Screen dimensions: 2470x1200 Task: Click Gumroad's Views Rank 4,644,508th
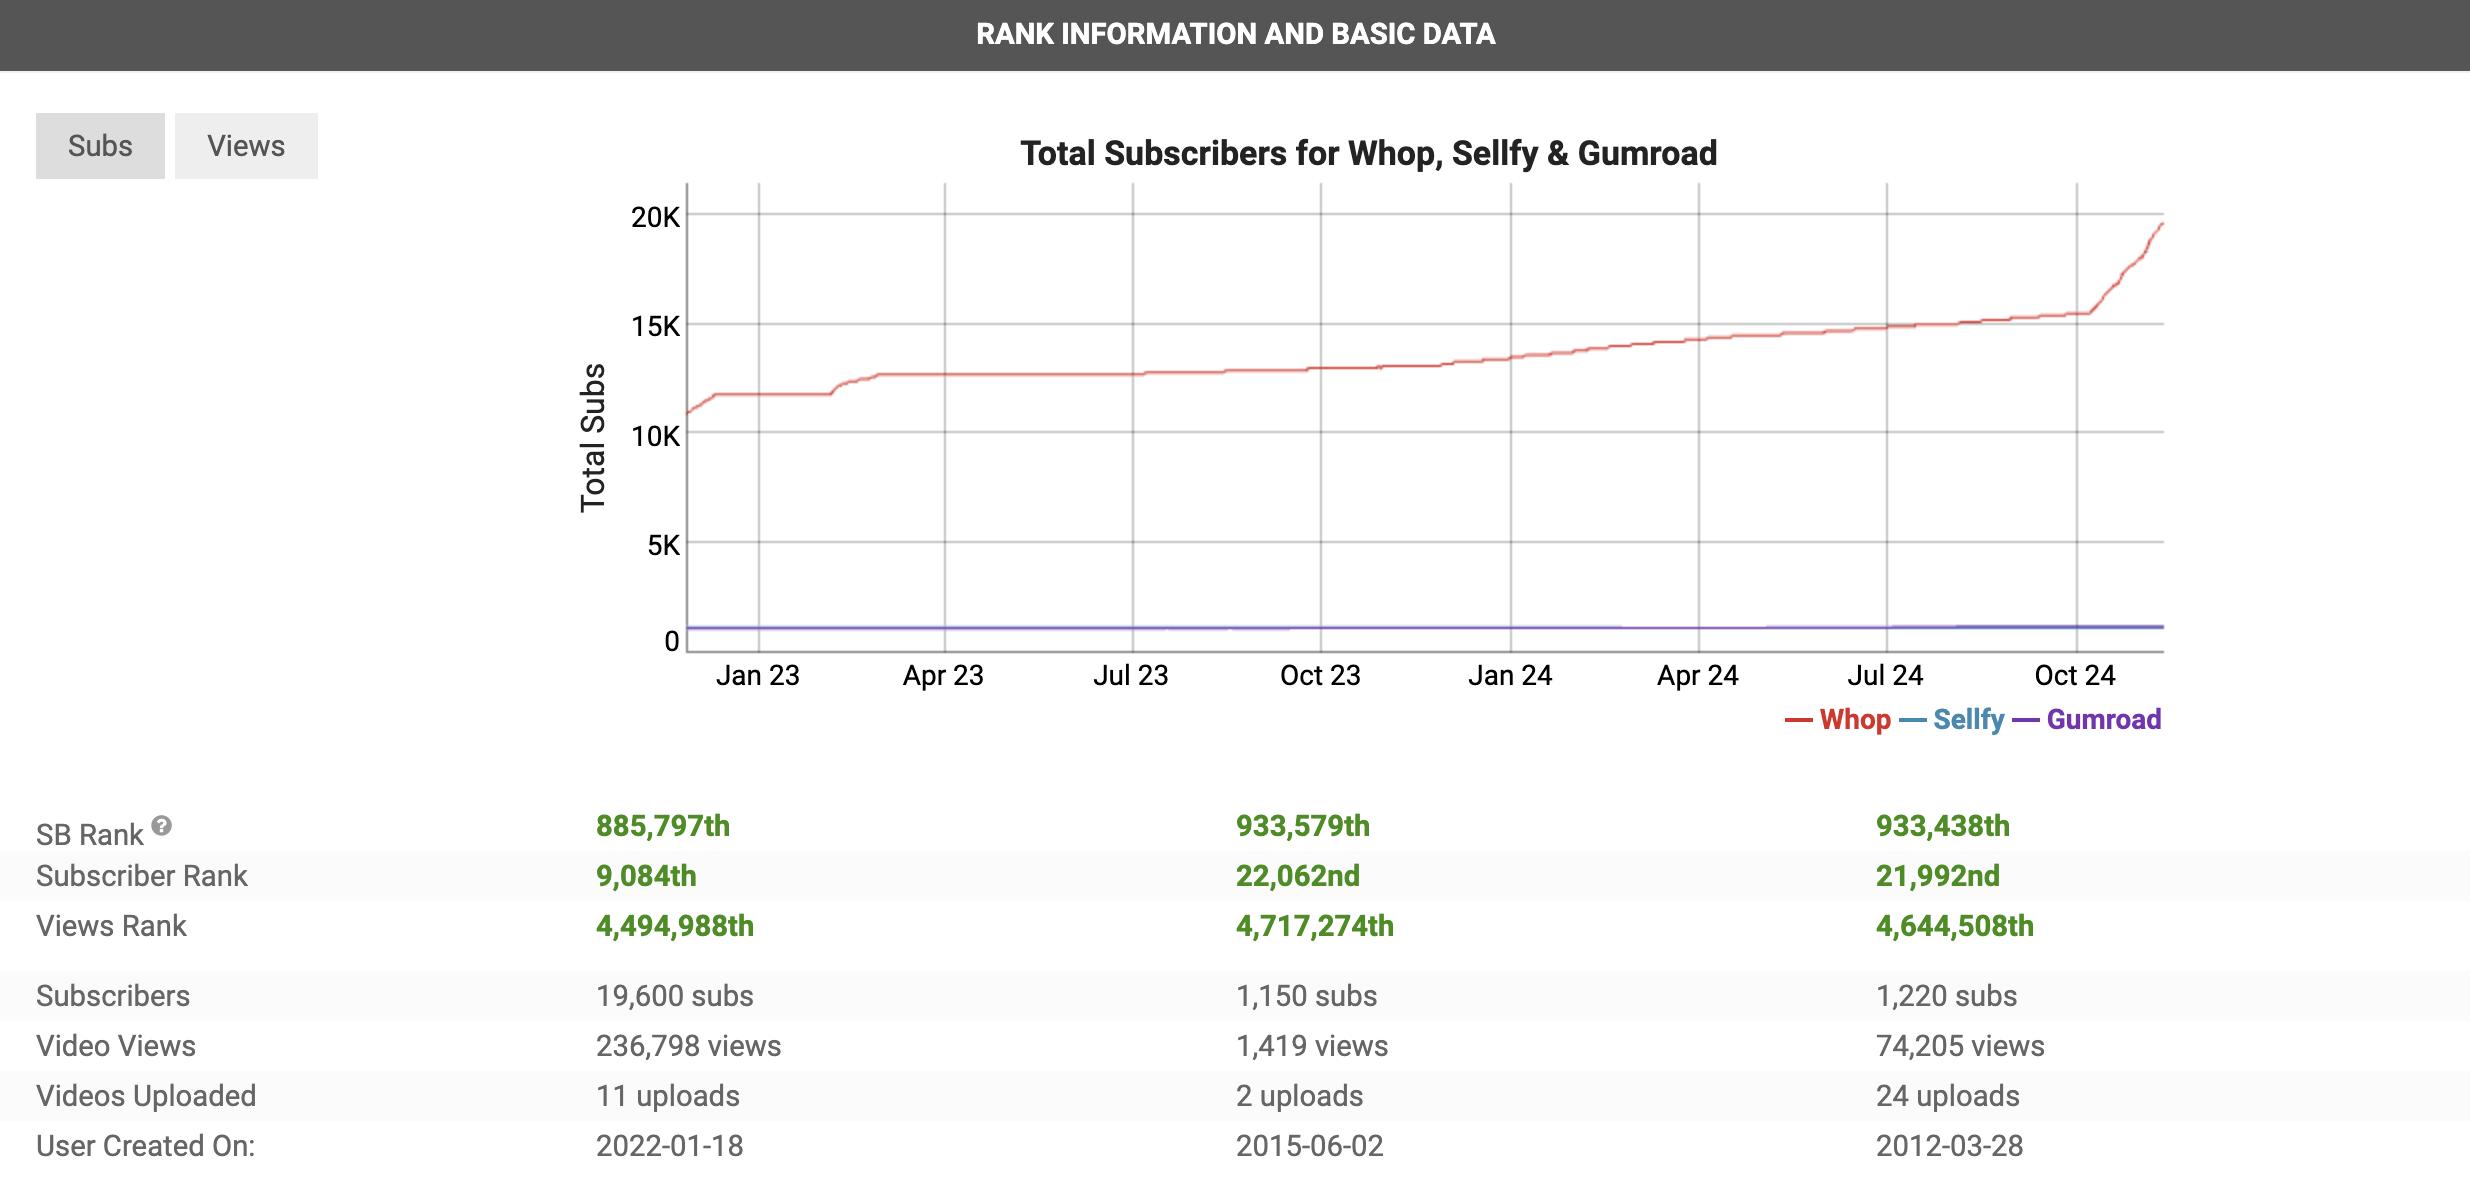tap(1953, 925)
